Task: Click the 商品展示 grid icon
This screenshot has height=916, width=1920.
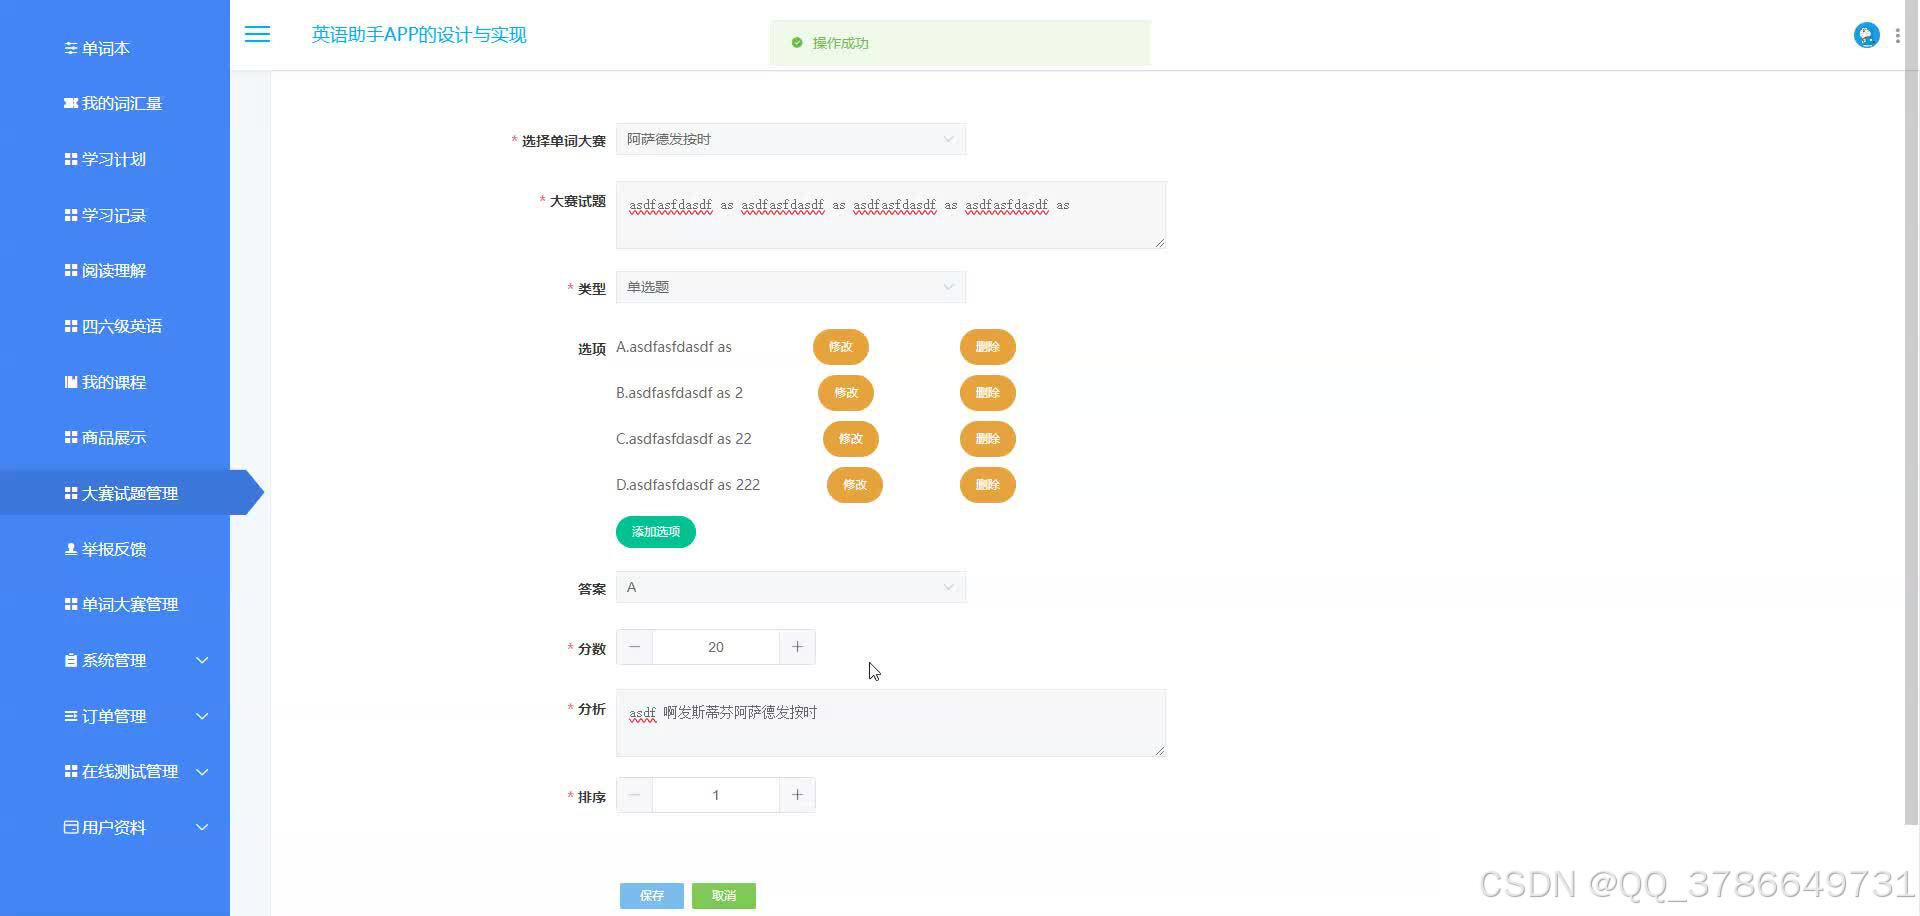Action: [x=71, y=437]
